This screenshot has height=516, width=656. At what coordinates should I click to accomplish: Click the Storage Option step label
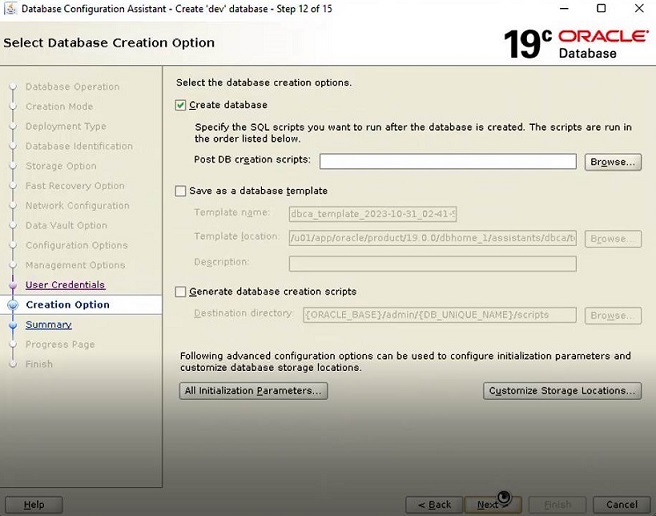point(61,166)
